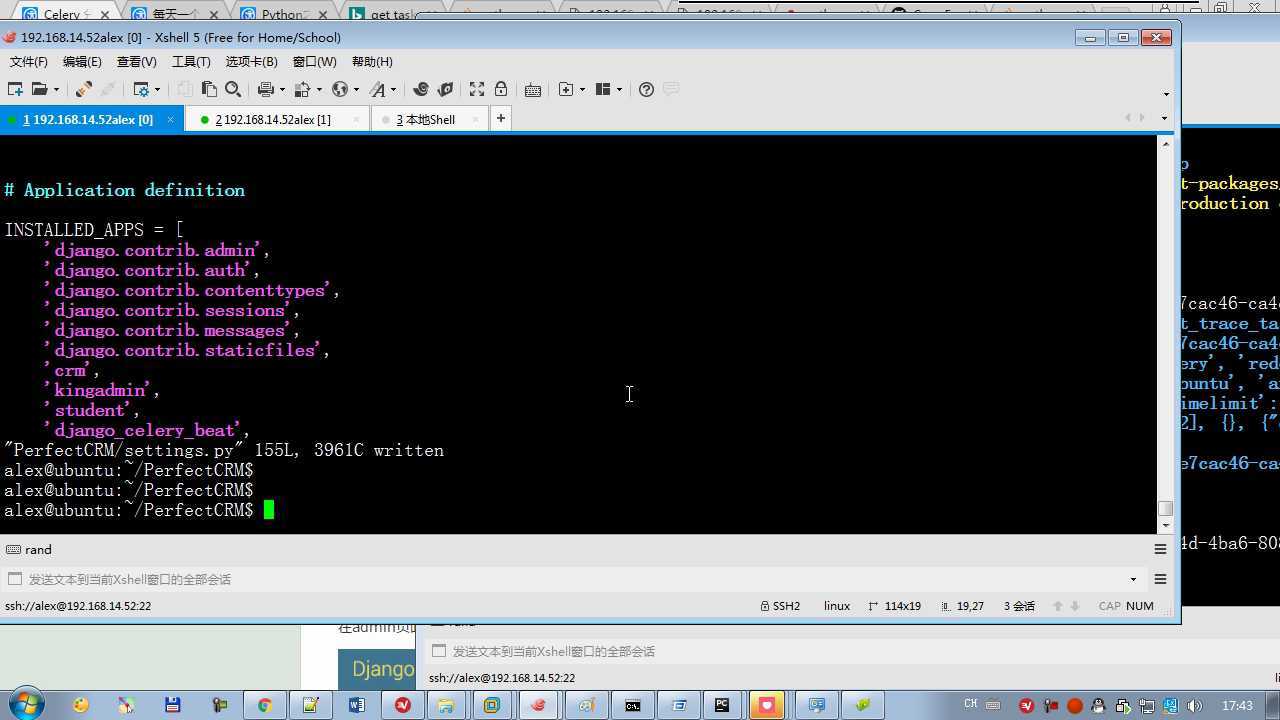Open compose bar hamburger menu beside rand
The width and height of the screenshot is (1280, 720).
(x=1161, y=549)
